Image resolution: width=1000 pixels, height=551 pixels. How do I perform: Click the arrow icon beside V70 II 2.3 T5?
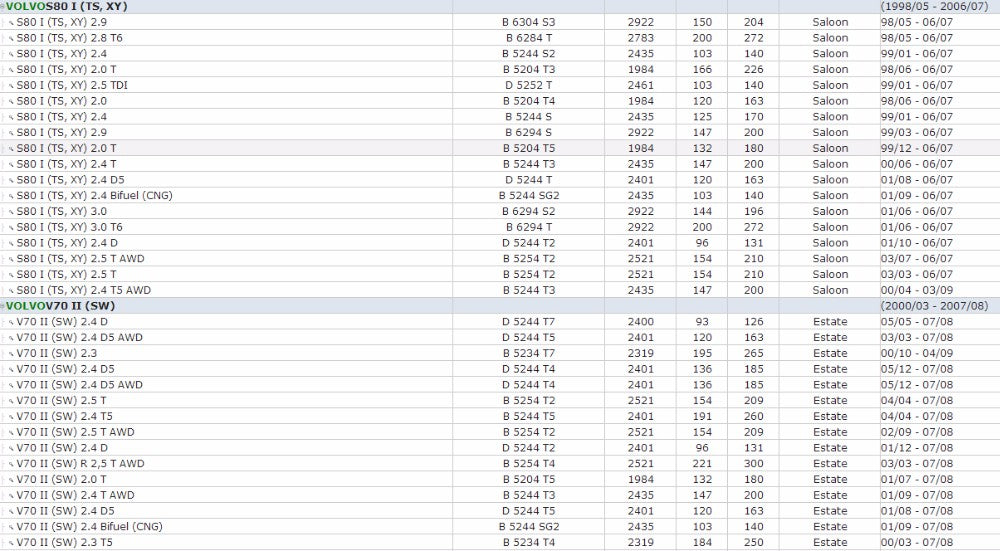[11, 543]
